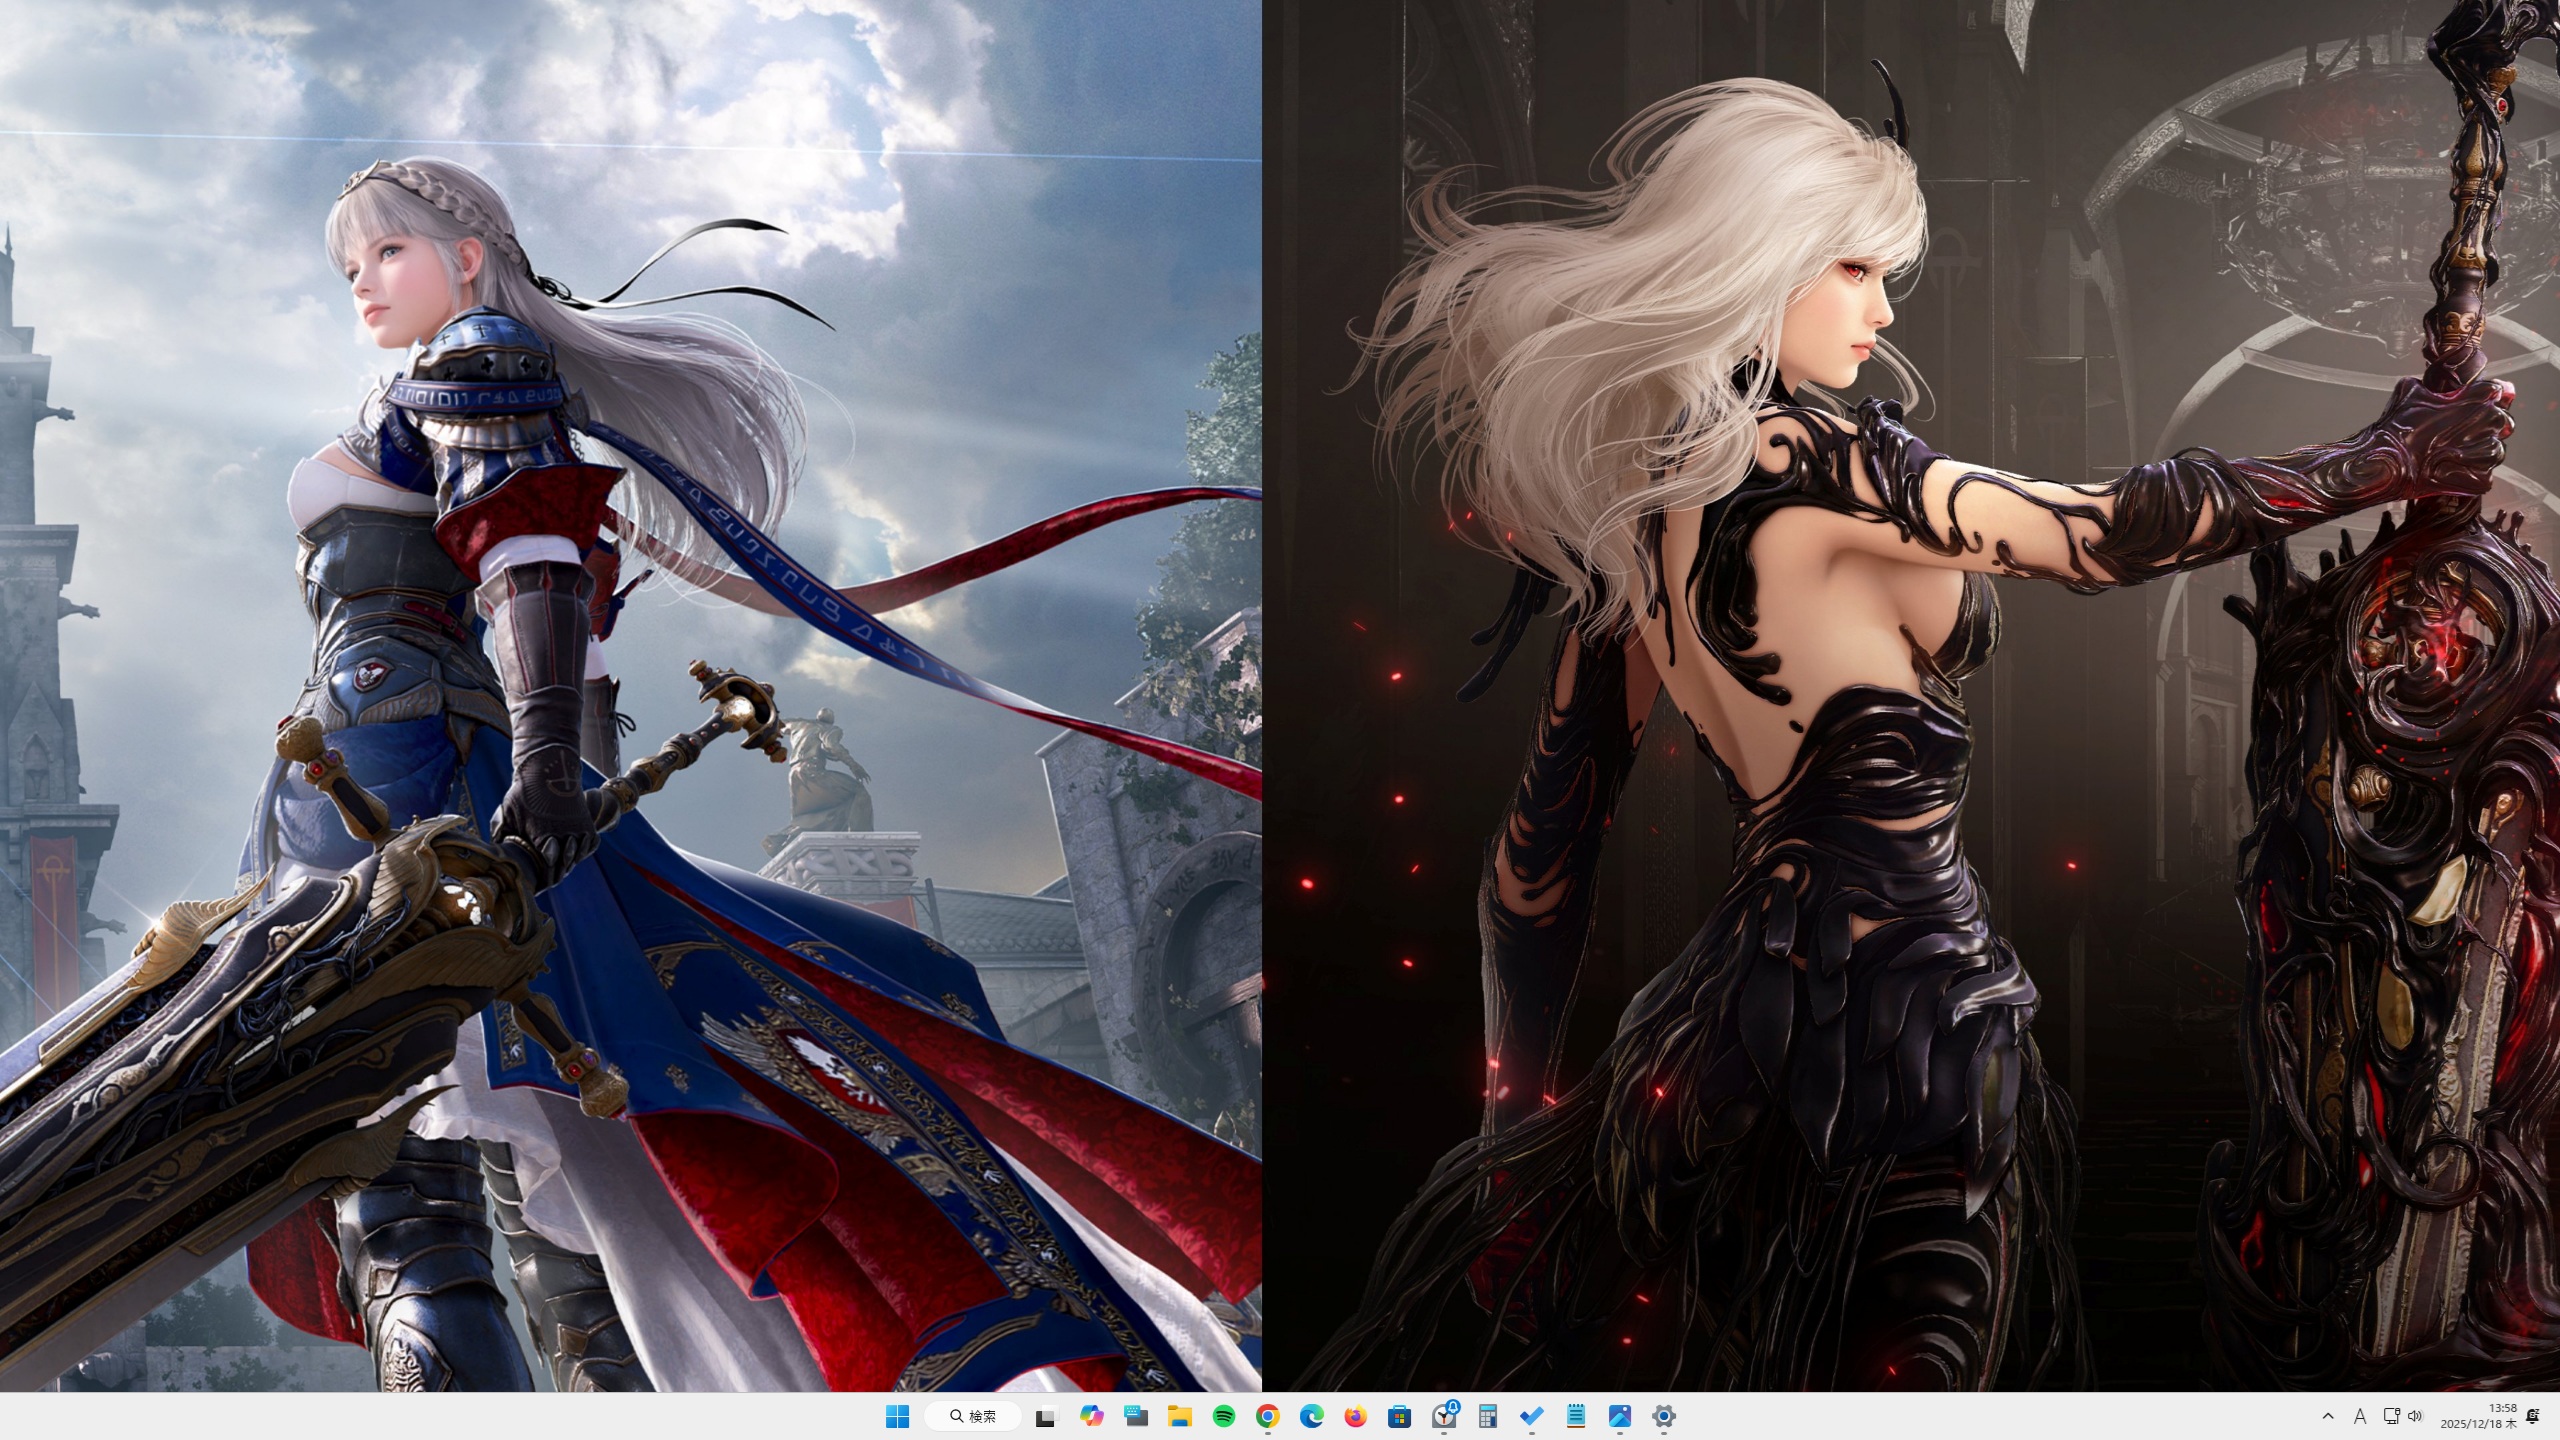Launch Calculator from the taskbar
Screen dimensions: 2560x1440
[x=1488, y=1416]
